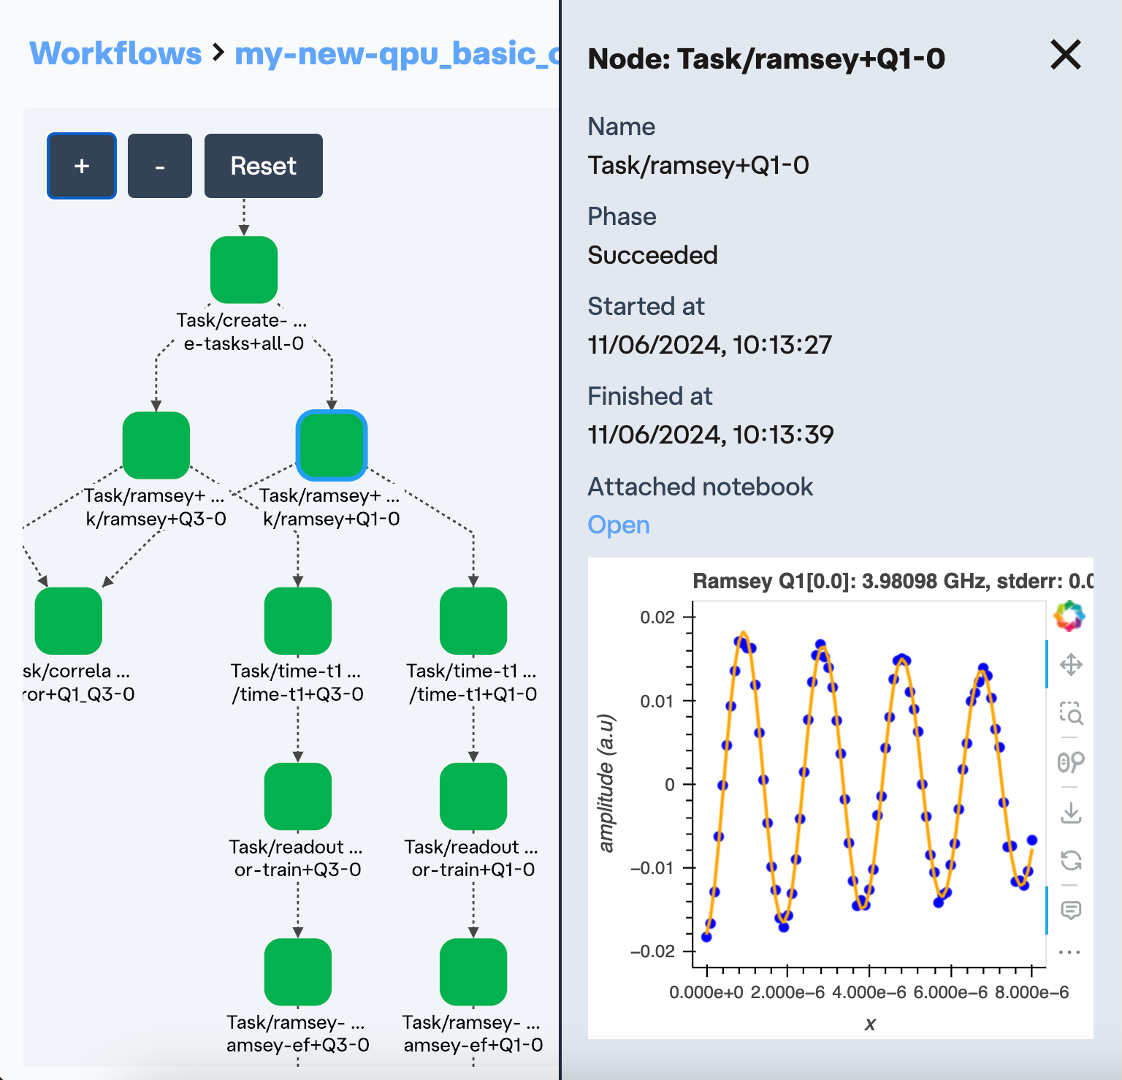
Task: Open the ramsey-ef+Q1-0 task node
Action: (x=473, y=972)
